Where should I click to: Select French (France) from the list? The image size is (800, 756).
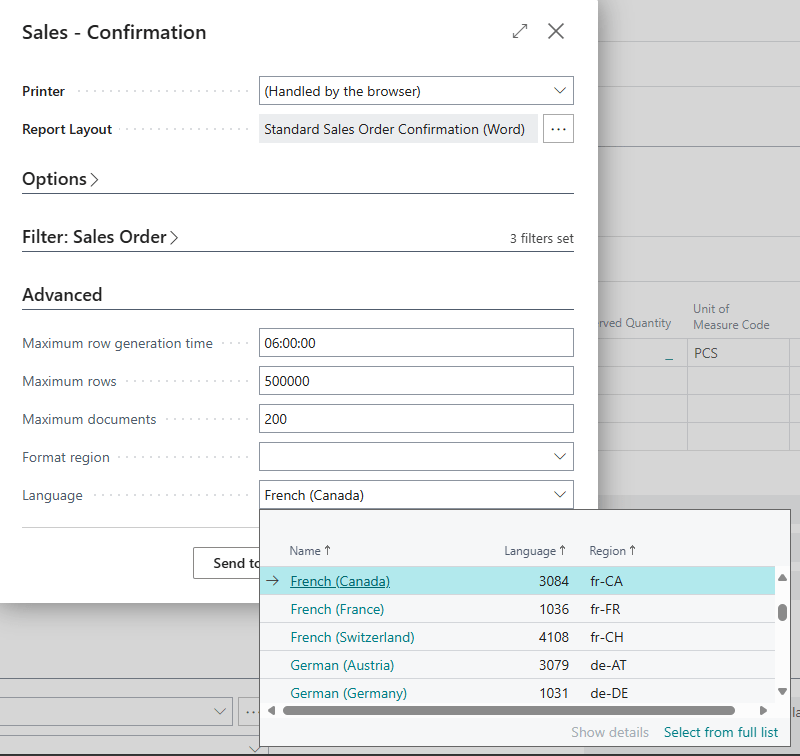337,609
